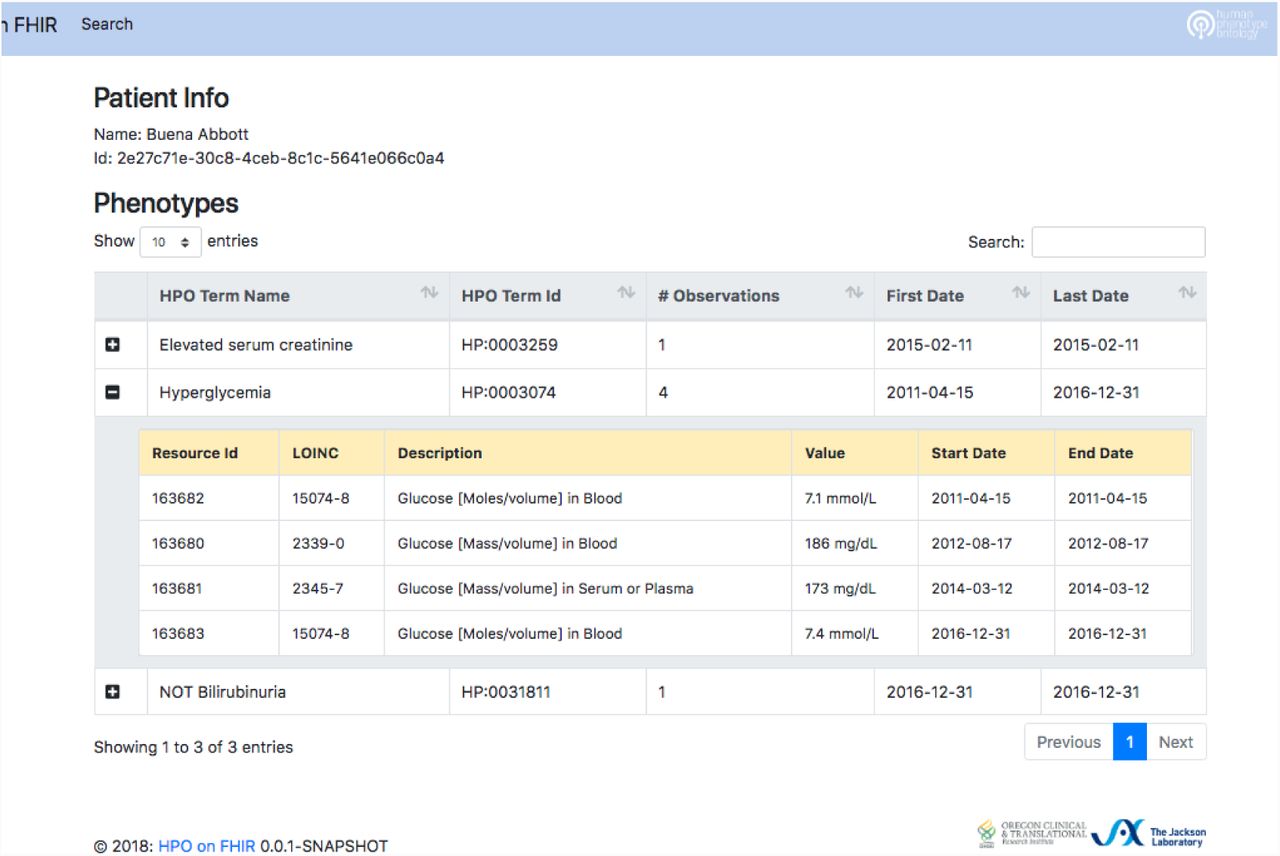Image resolution: width=1280 pixels, height=856 pixels.
Task: Expand the NOT Bilirubinuria row
Action: (112, 692)
